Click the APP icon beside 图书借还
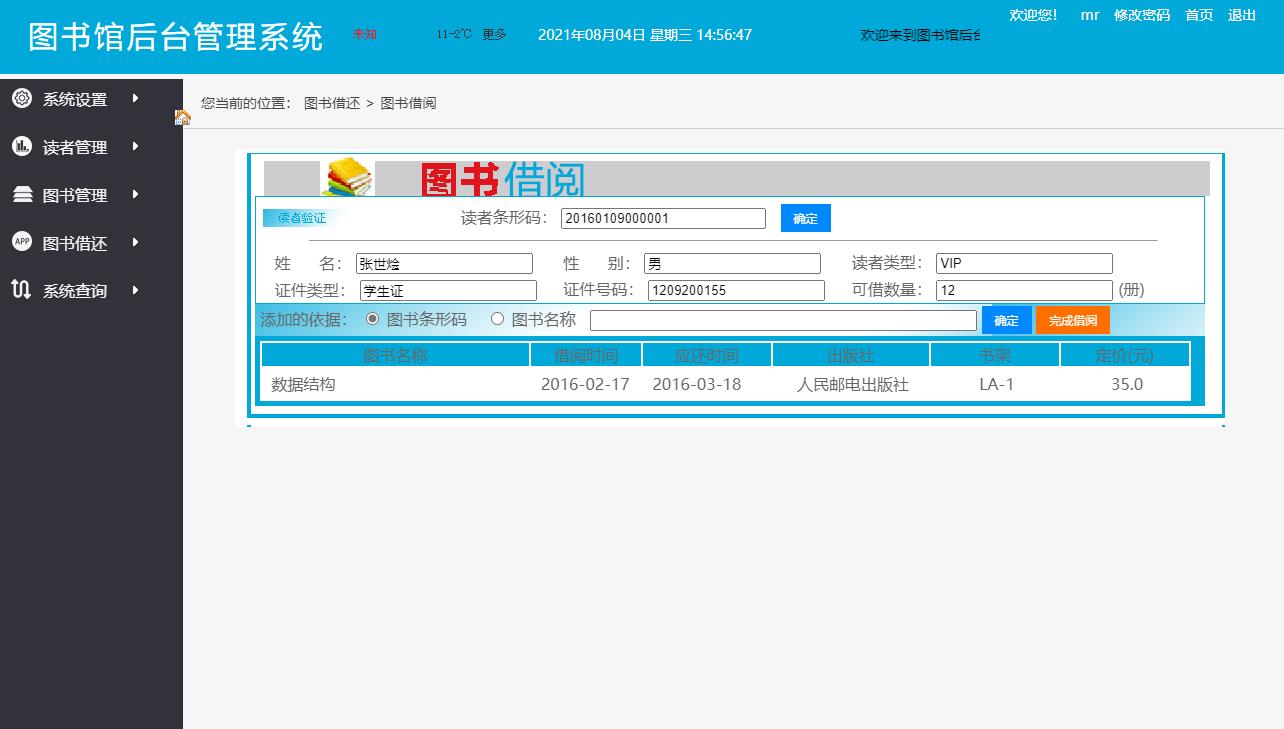The height and width of the screenshot is (729, 1284). pos(22,242)
